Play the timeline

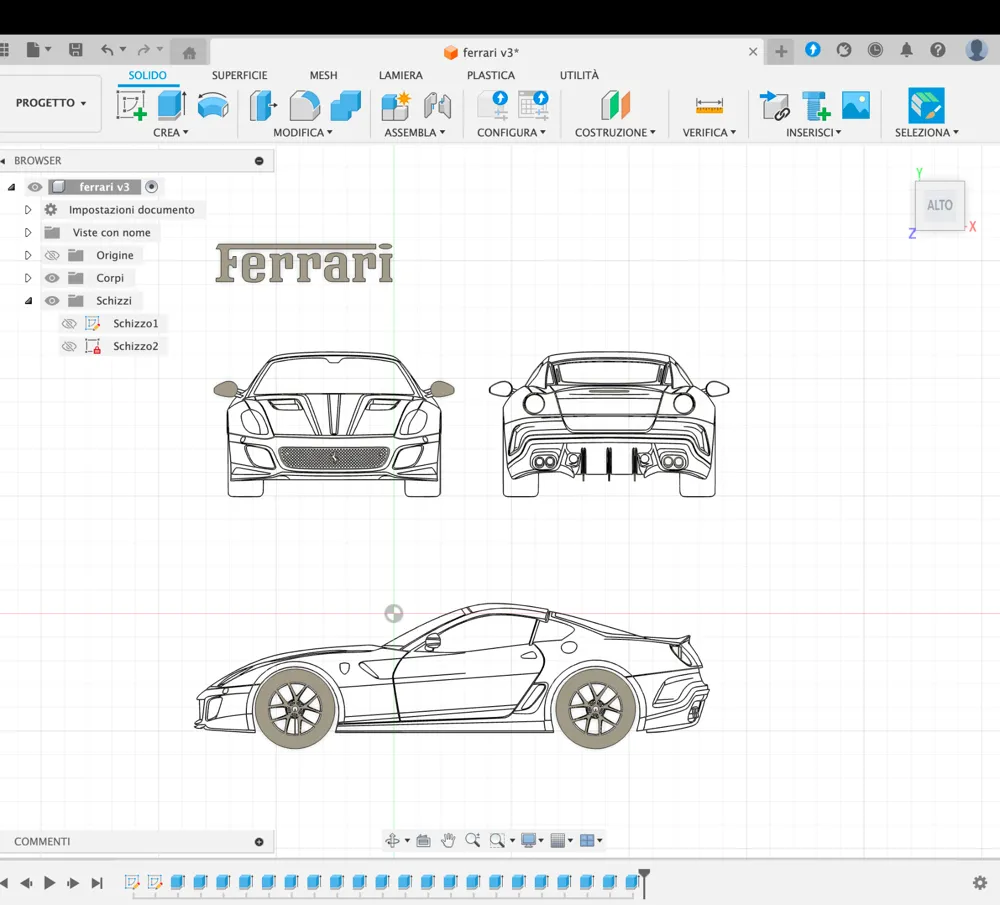(49, 883)
